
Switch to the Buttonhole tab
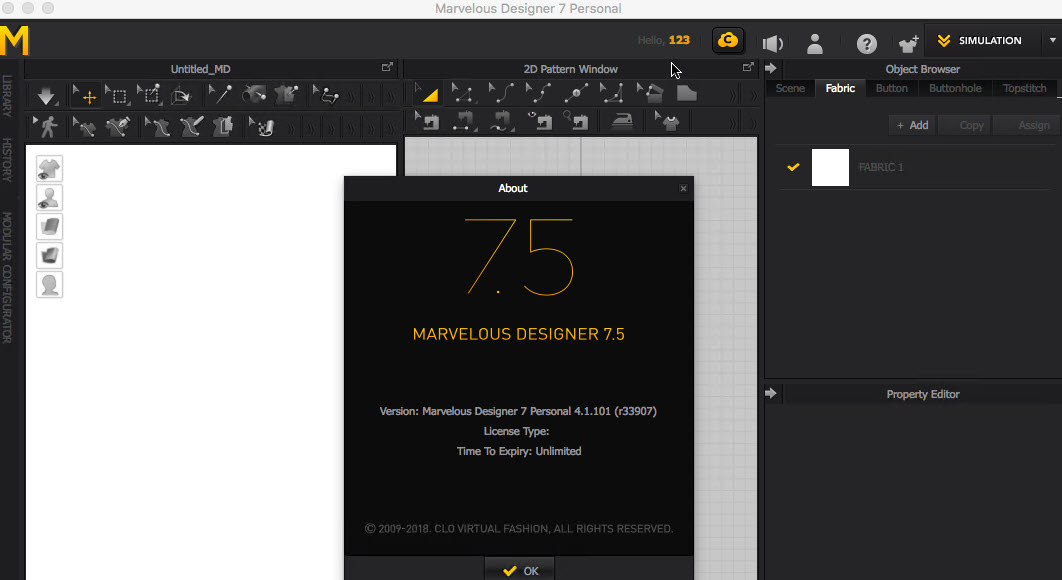point(955,88)
